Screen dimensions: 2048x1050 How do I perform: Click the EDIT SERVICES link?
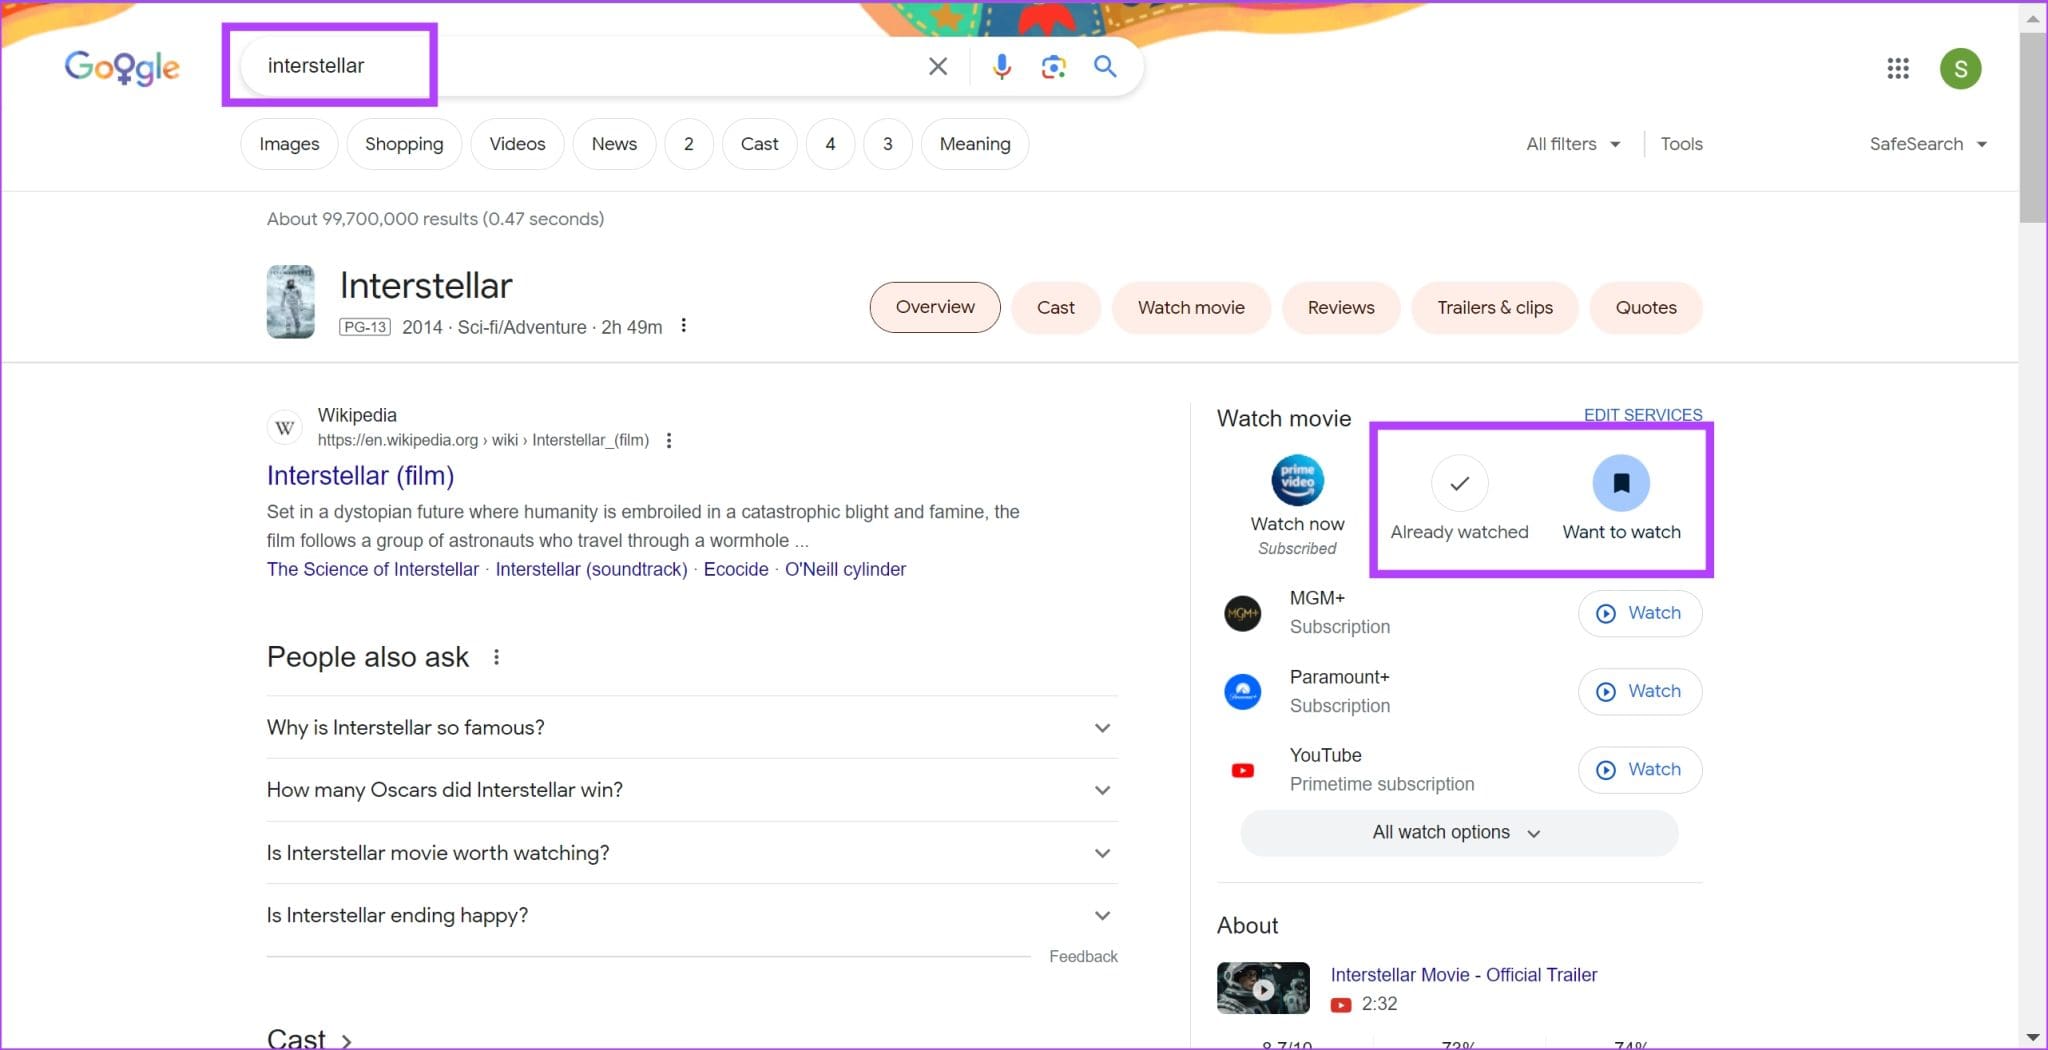(x=1643, y=414)
